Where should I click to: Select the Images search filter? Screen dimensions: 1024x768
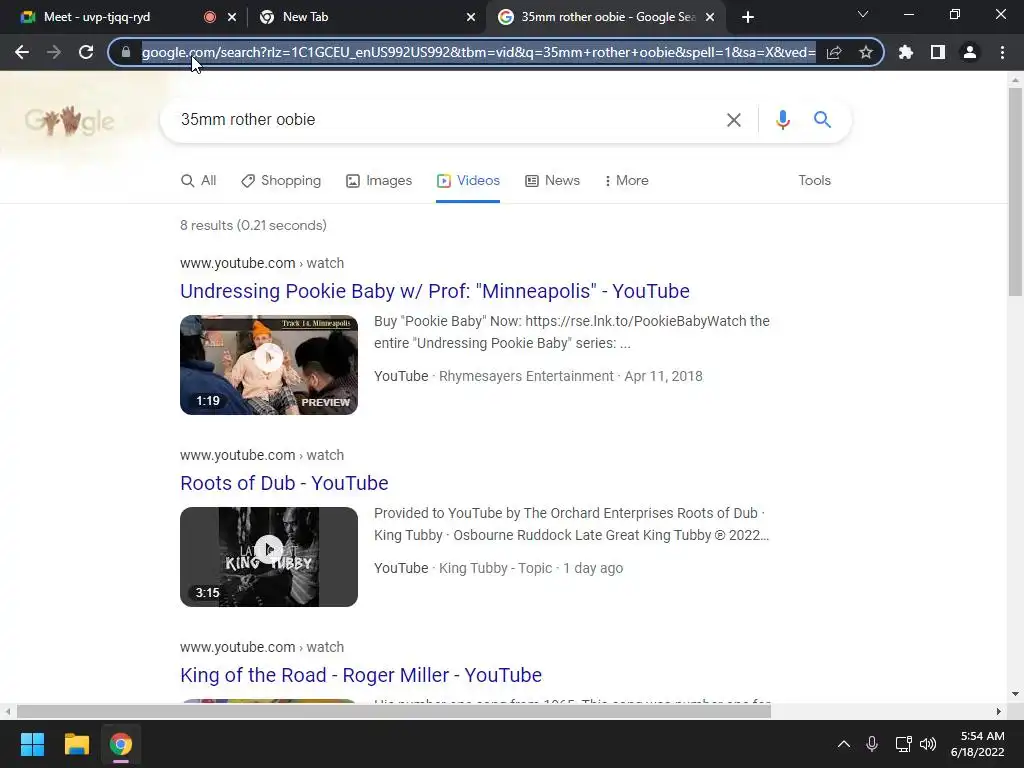pos(379,180)
